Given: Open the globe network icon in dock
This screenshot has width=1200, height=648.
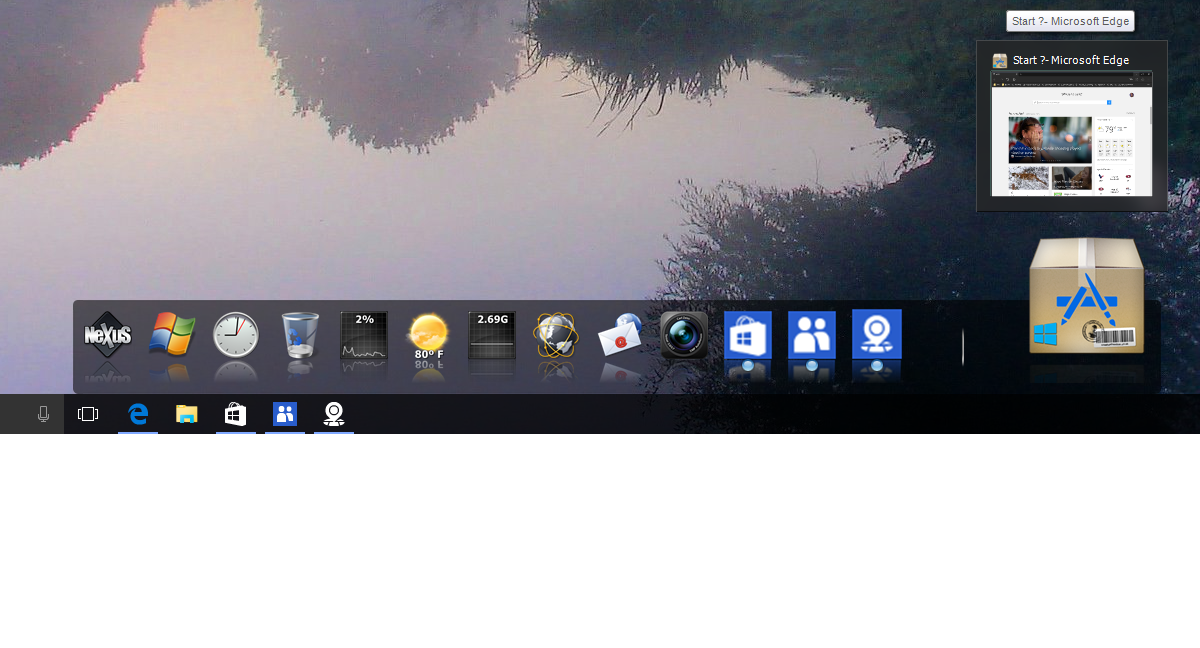Looking at the screenshot, I should (x=556, y=335).
